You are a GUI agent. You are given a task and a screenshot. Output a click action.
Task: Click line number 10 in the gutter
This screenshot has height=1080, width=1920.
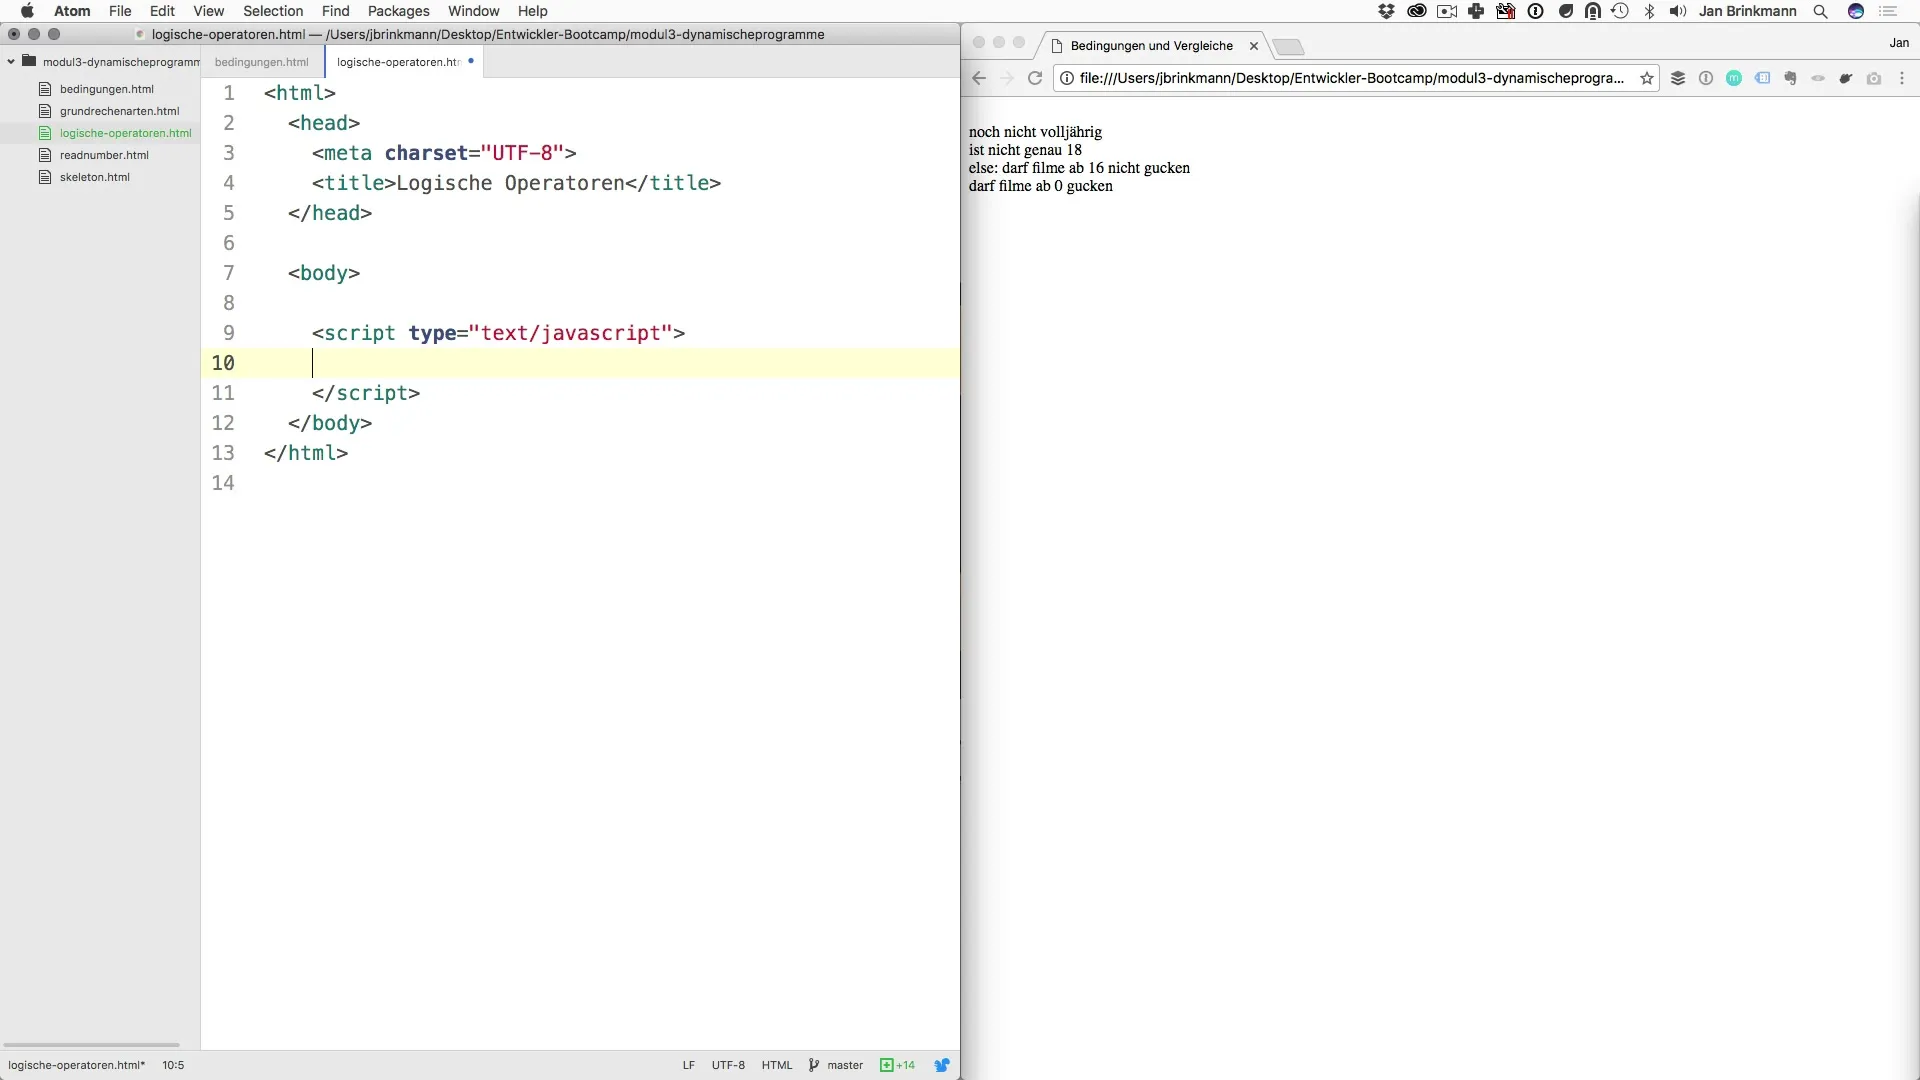(223, 363)
